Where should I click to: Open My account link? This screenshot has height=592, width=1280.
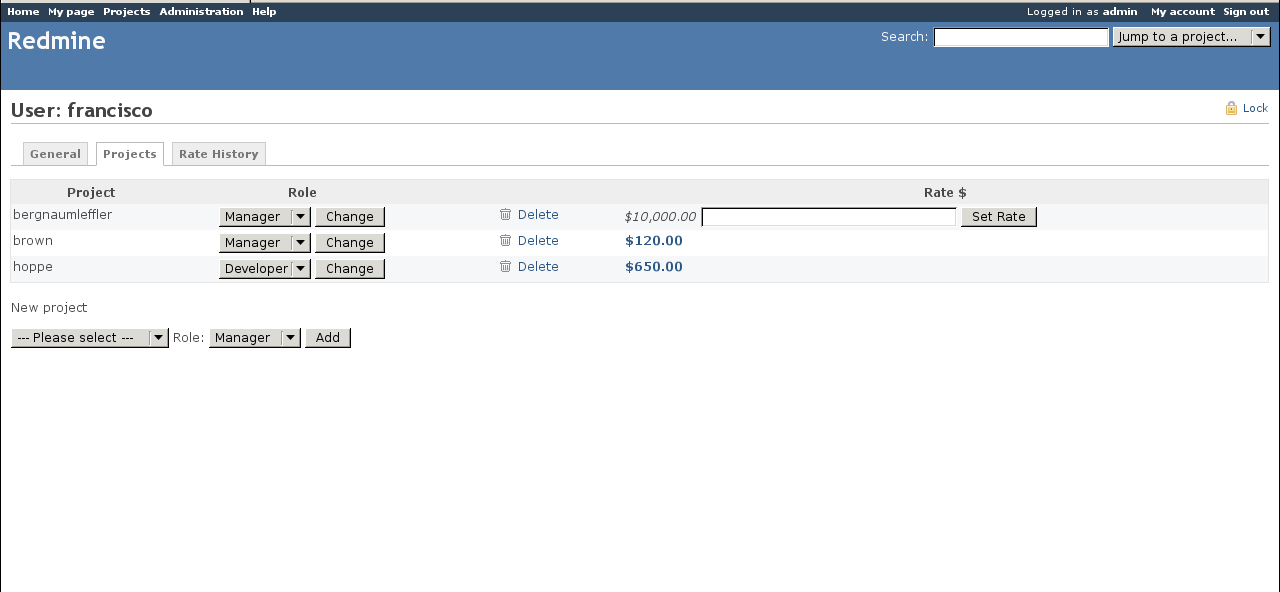(1183, 11)
